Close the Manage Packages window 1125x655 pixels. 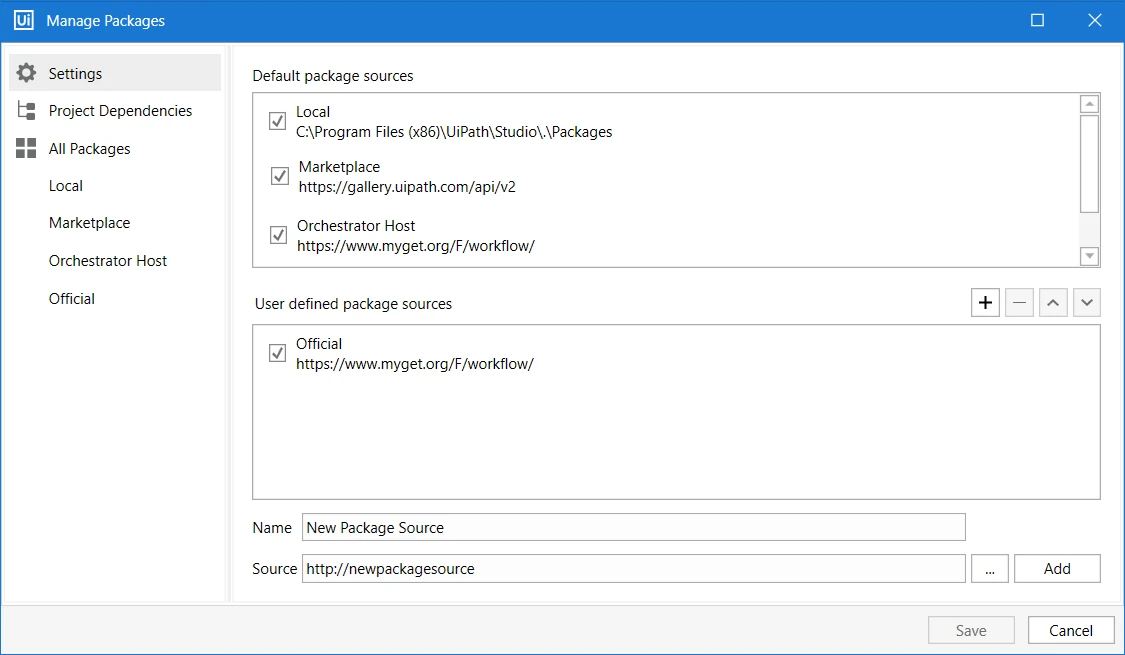1094,20
